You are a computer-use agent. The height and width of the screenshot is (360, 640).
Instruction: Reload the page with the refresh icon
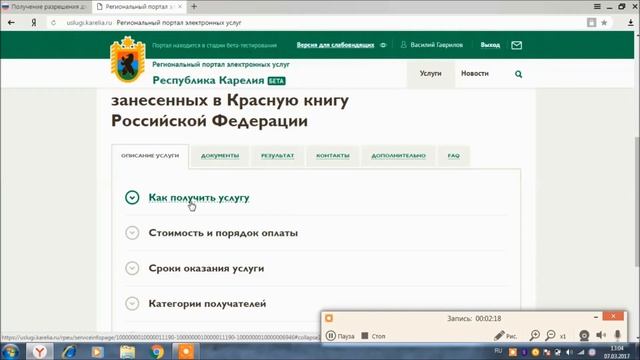(x=53, y=23)
